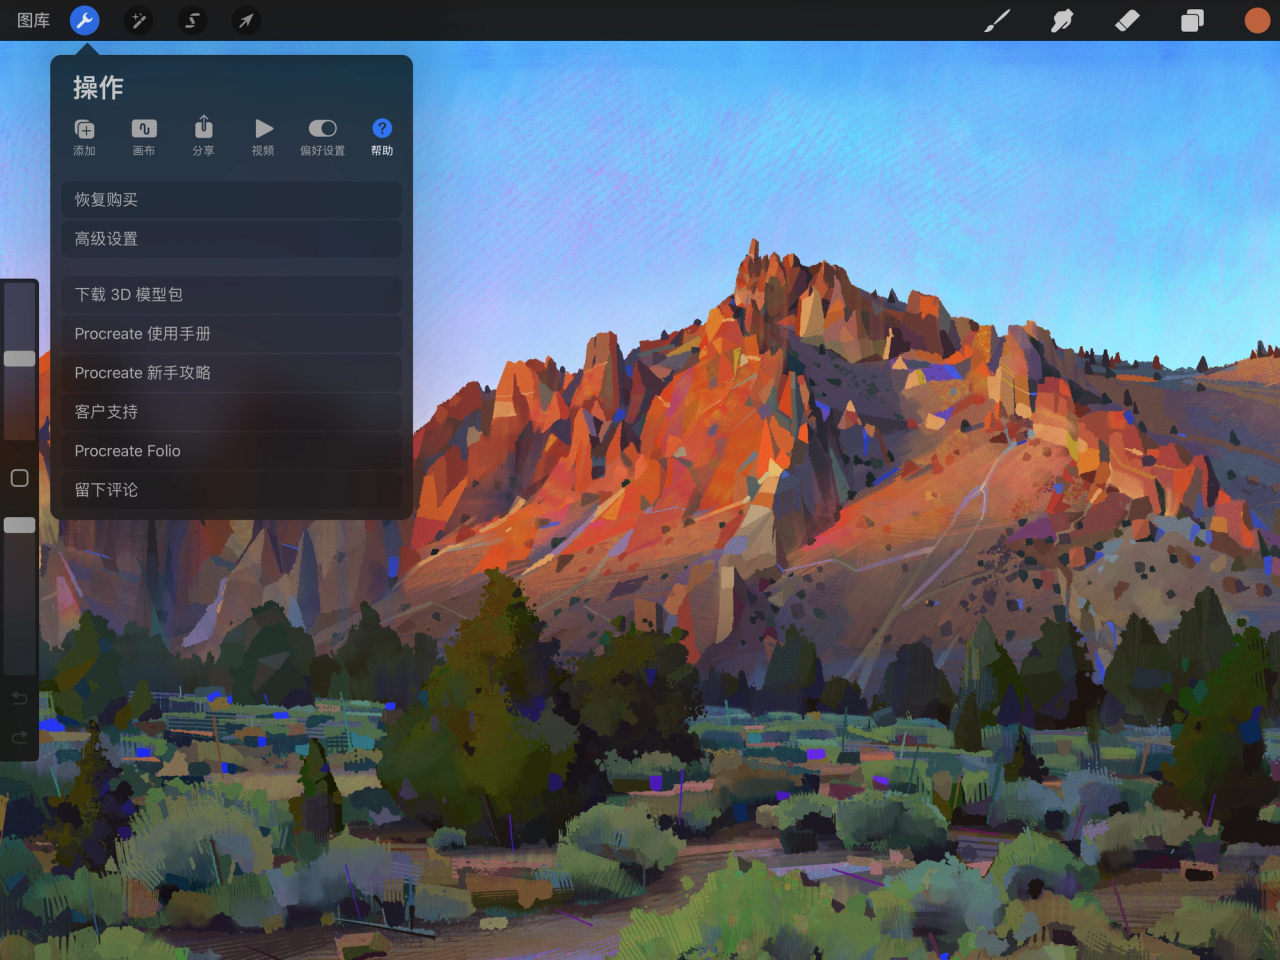Open the Adjustments magic wand menu

138,20
